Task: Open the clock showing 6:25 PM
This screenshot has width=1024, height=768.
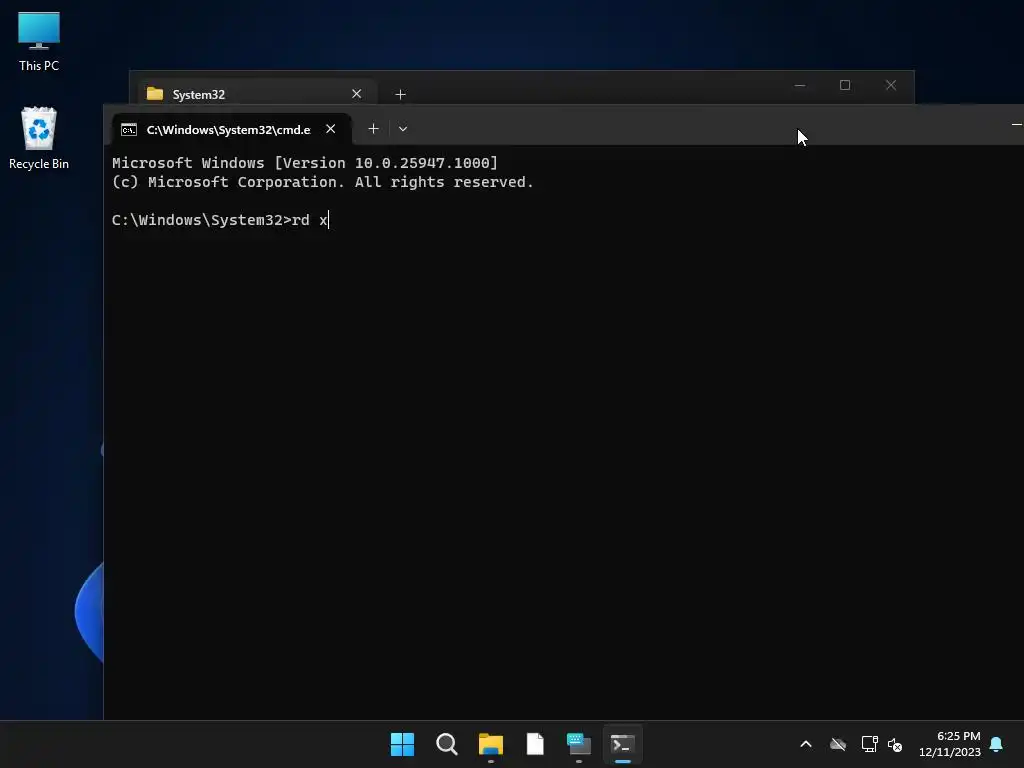Action: (x=950, y=744)
